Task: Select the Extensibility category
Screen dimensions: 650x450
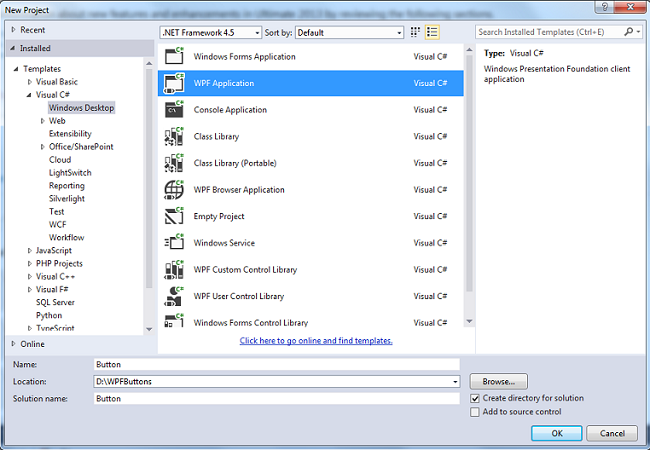Action: tap(70, 134)
